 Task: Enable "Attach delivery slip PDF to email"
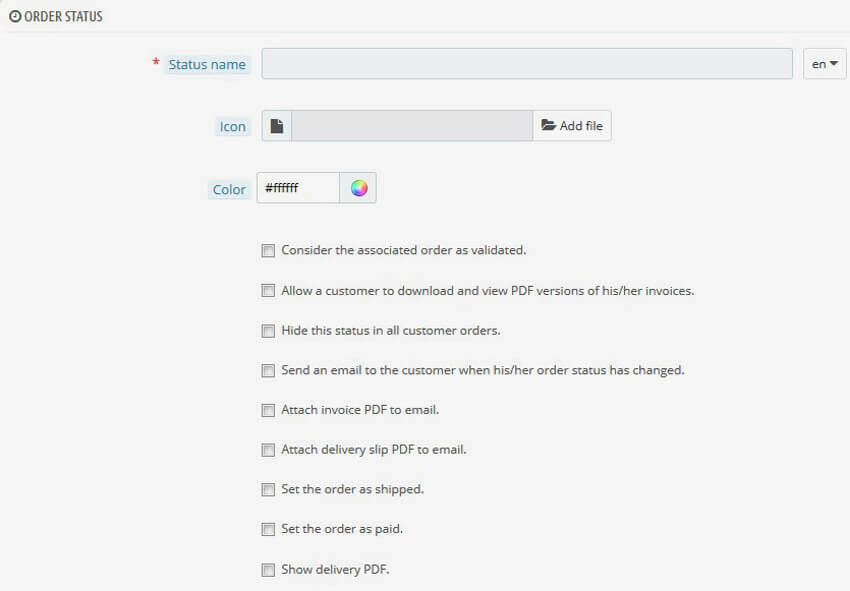268,450
